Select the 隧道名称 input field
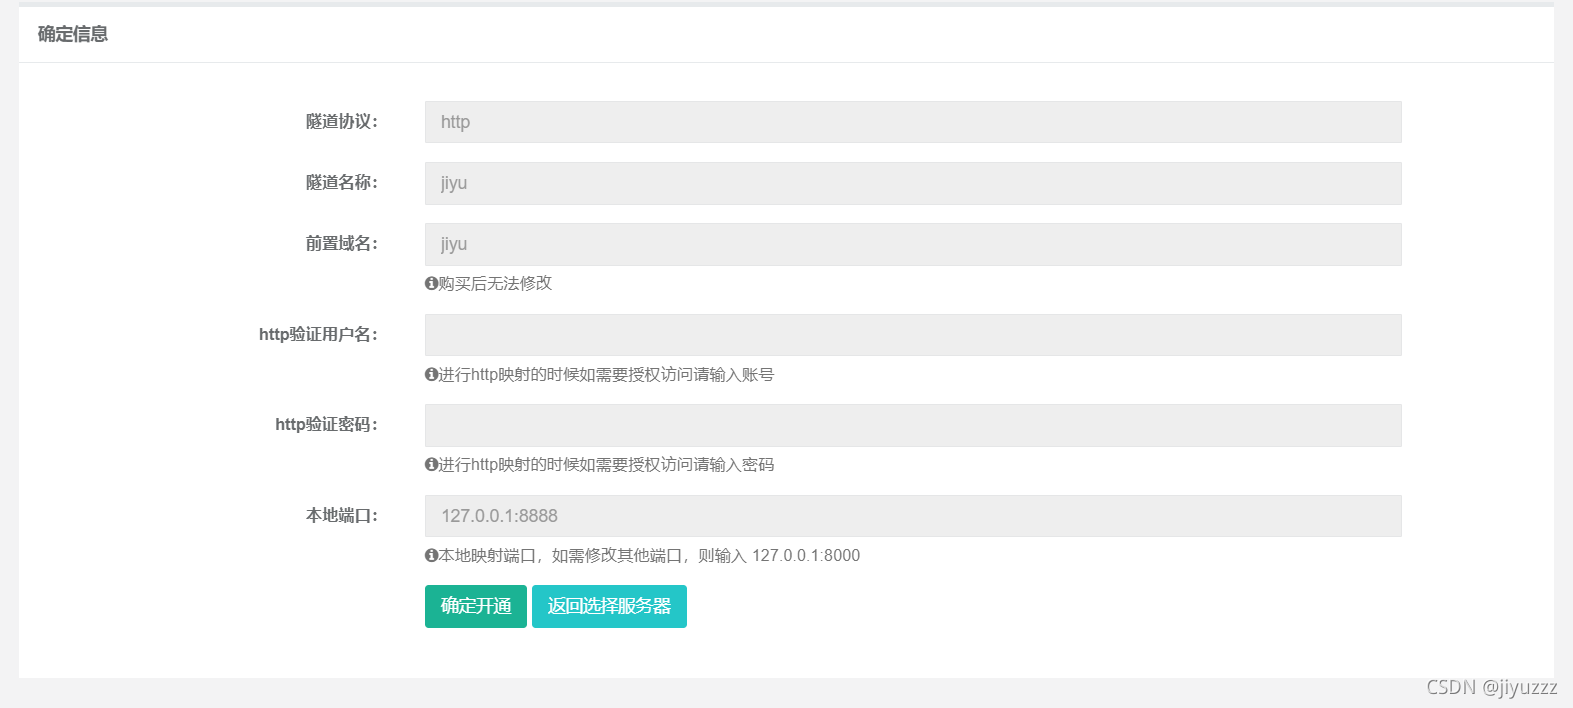 [913, 183]
